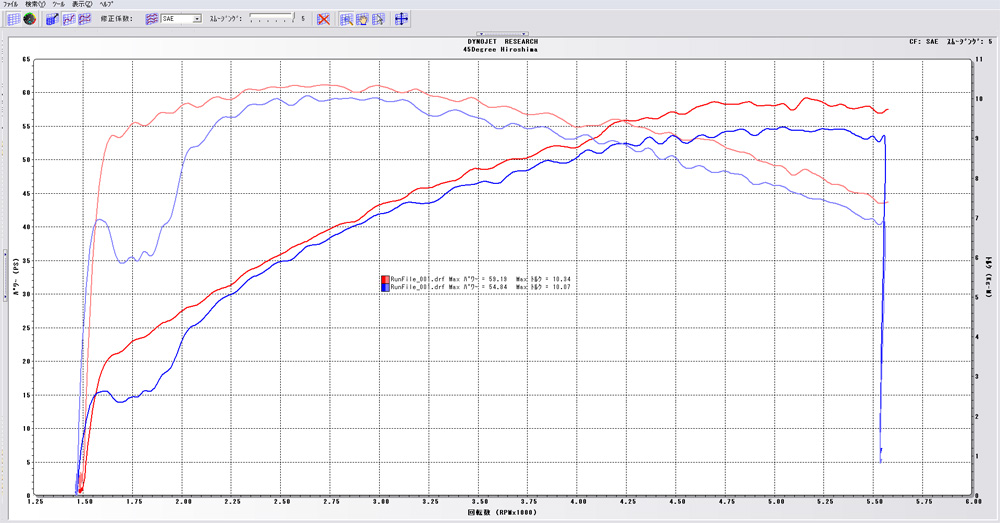The image size is (1000, 523).
Task: Select the arrow pointer graph tool
Action: click(379, 18)
